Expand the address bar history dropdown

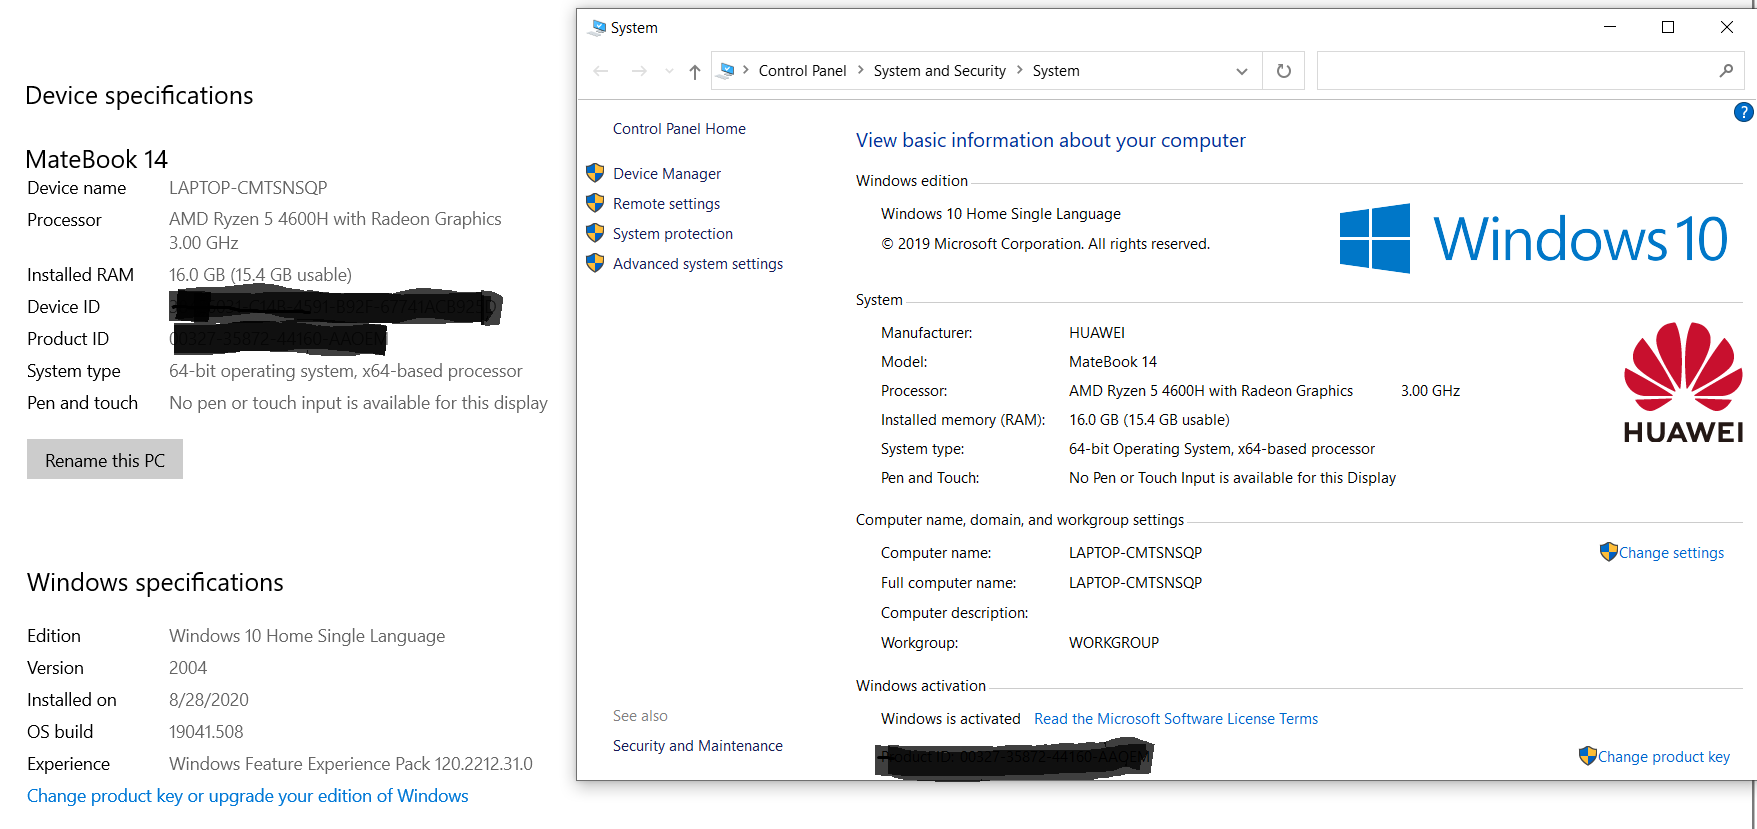(x=1242, y=71)
